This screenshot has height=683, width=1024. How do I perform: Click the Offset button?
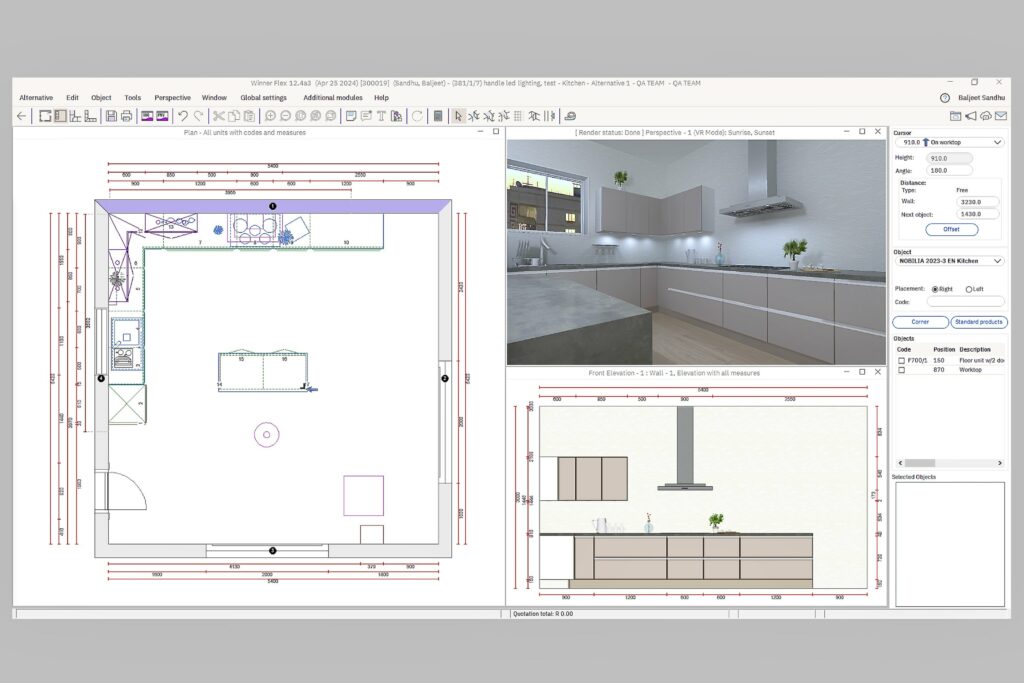coord(950,229)
